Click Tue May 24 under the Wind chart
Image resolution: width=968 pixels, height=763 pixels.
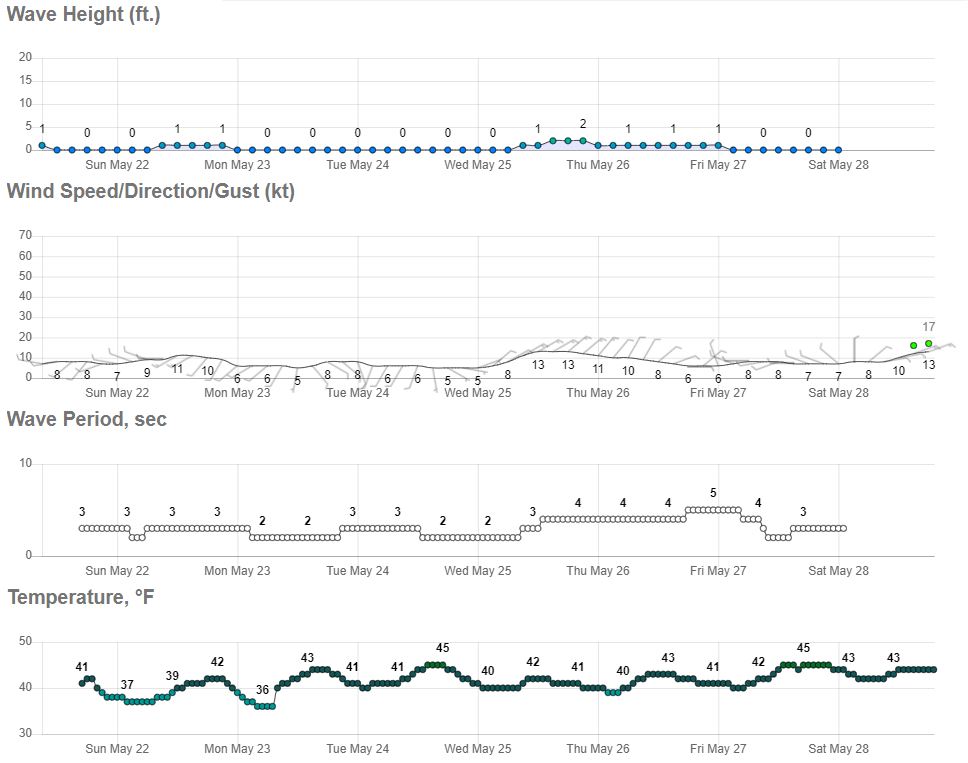(357, 393)
